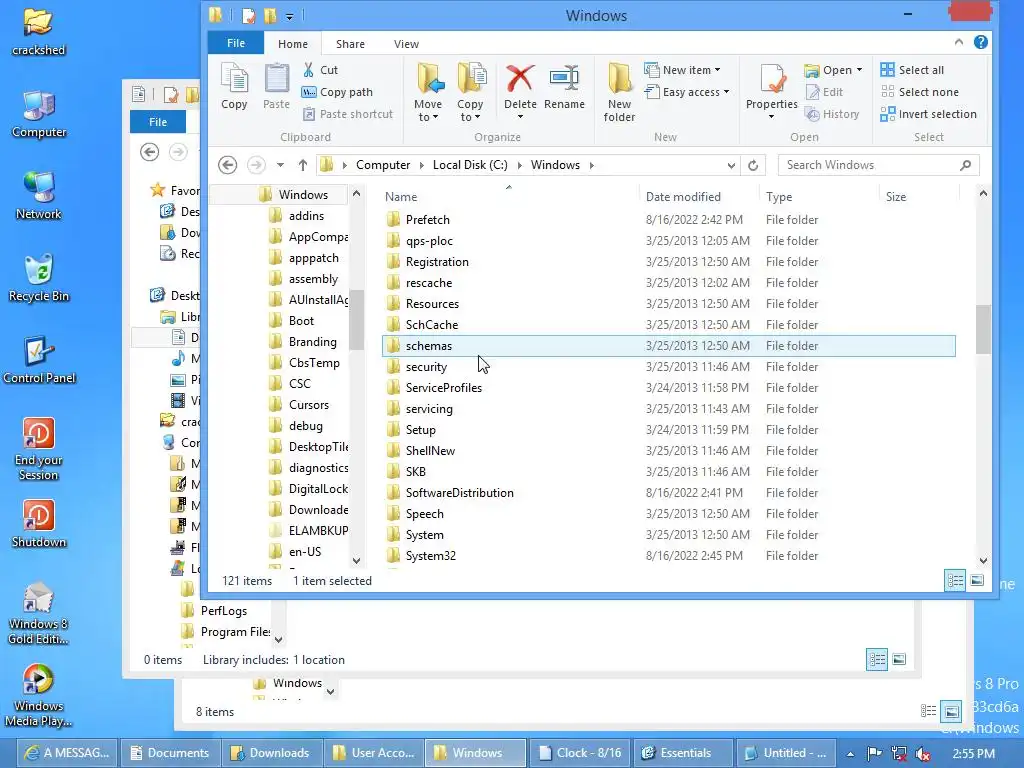1024x768 pixels.
Task: Click History in Open group
Action: point(833,114)
